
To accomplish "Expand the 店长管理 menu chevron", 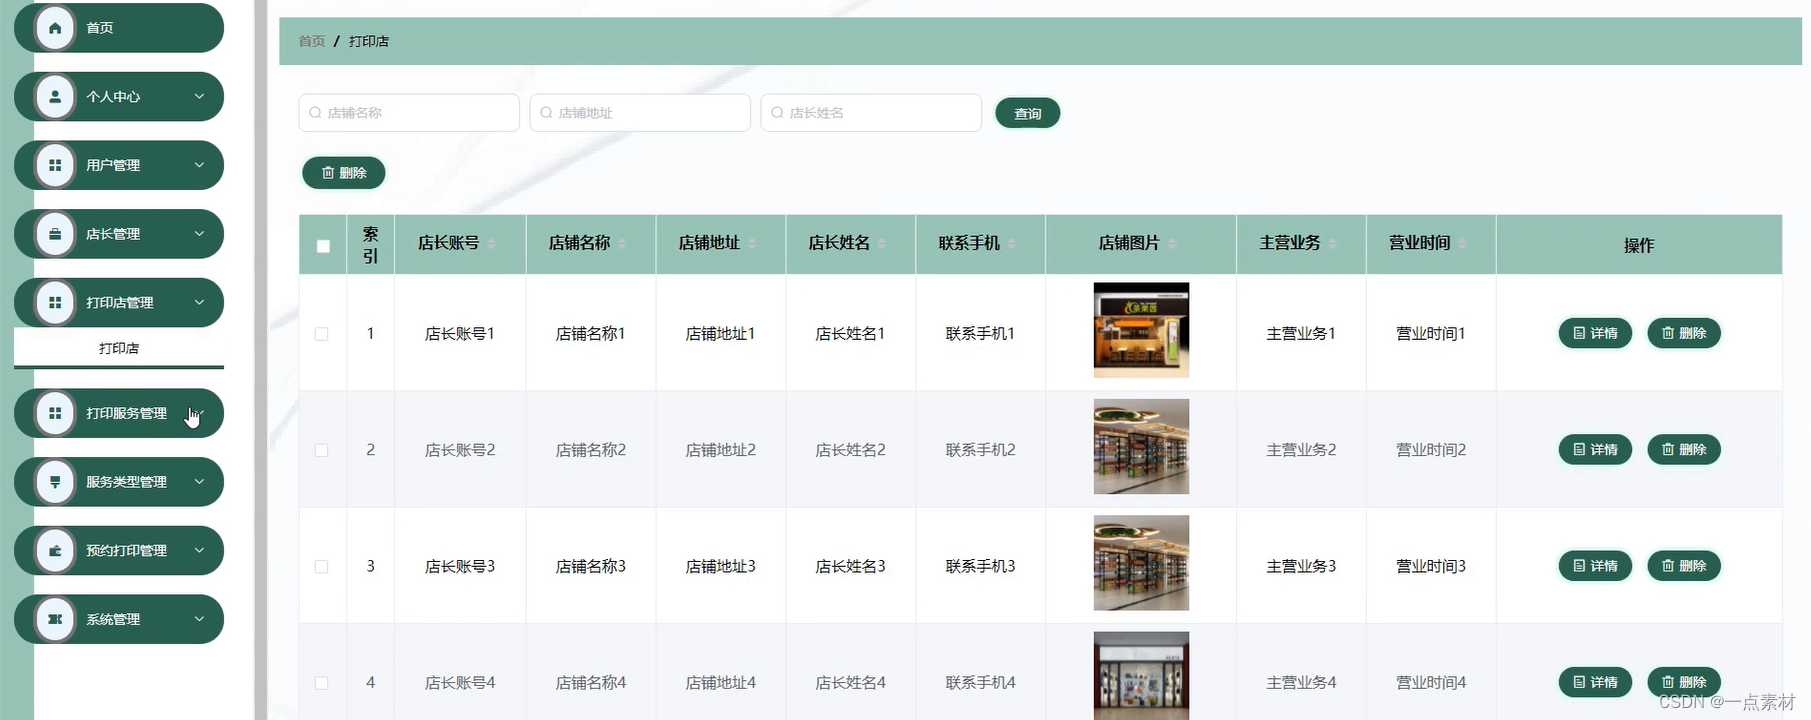I will [x=199, y=234].
